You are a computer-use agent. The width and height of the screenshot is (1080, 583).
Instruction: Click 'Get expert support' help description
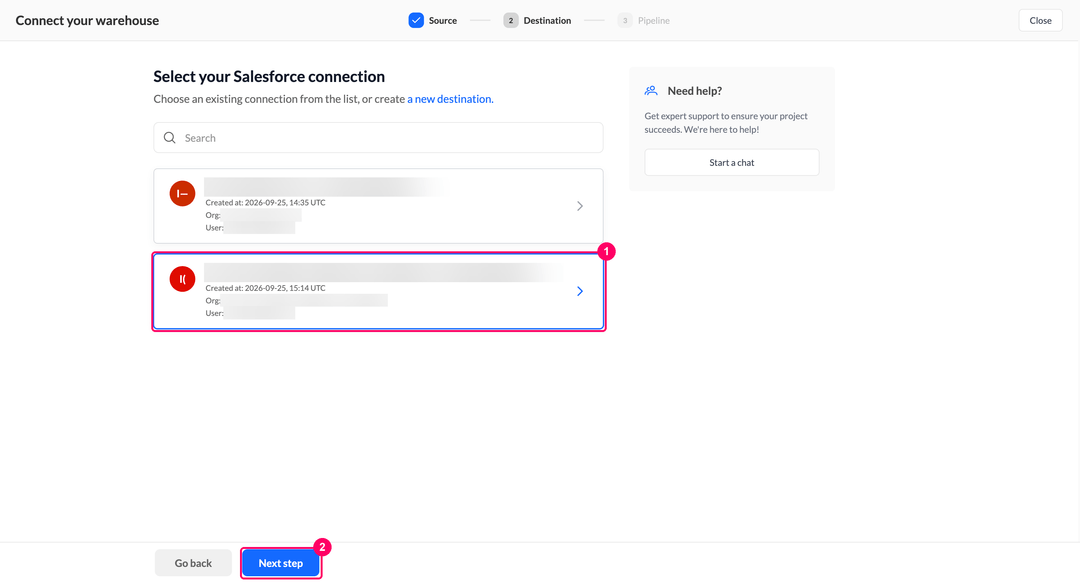tap(726, 123)
